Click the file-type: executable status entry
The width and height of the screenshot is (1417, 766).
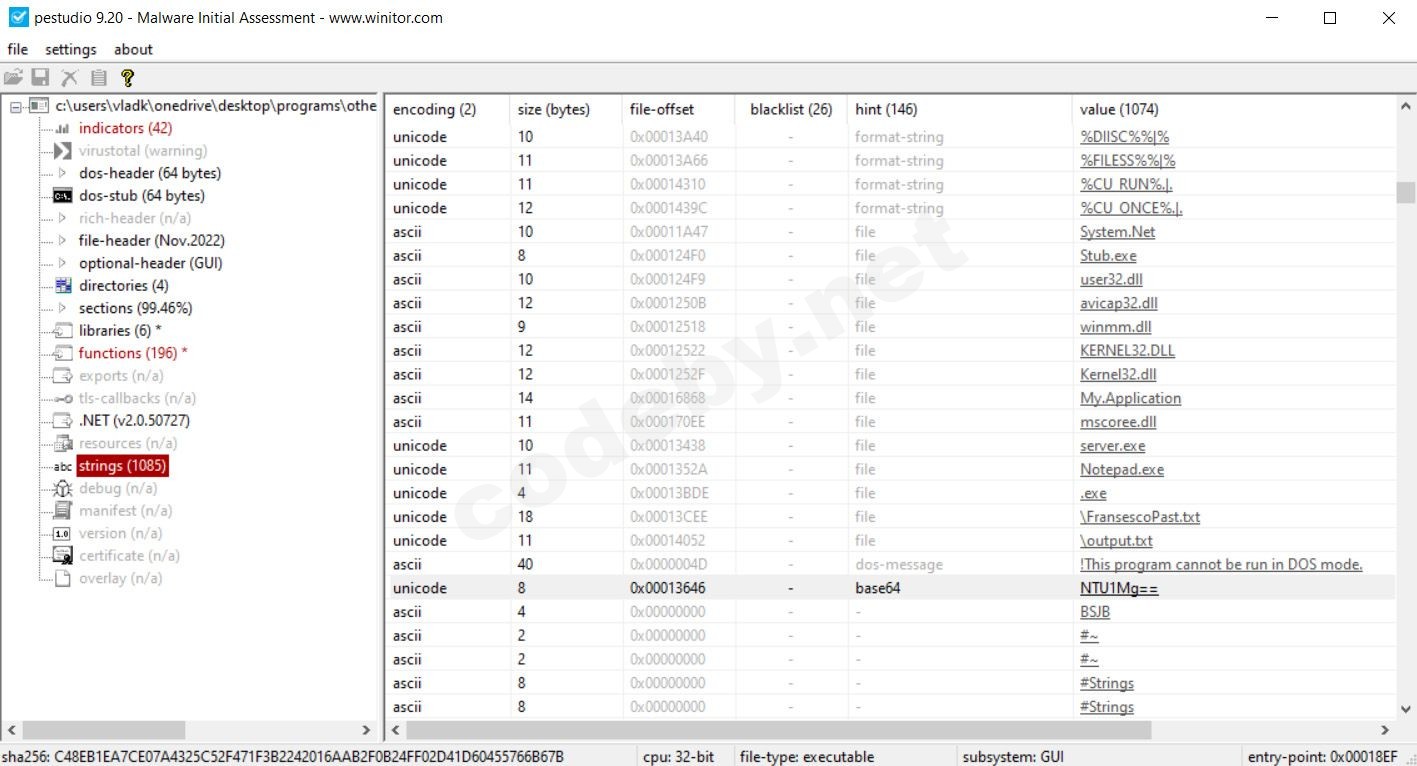(807, 756)
